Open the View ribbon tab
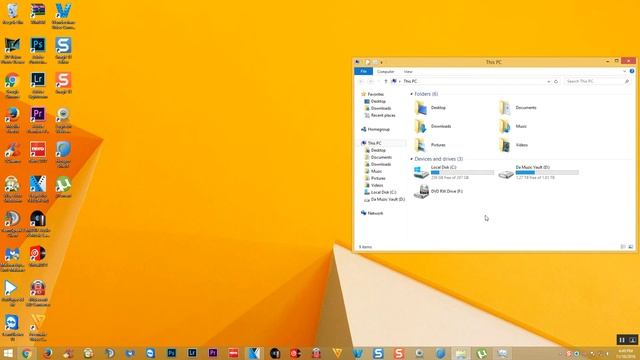Viewport: 640px width, 360px height. point(408,71)
